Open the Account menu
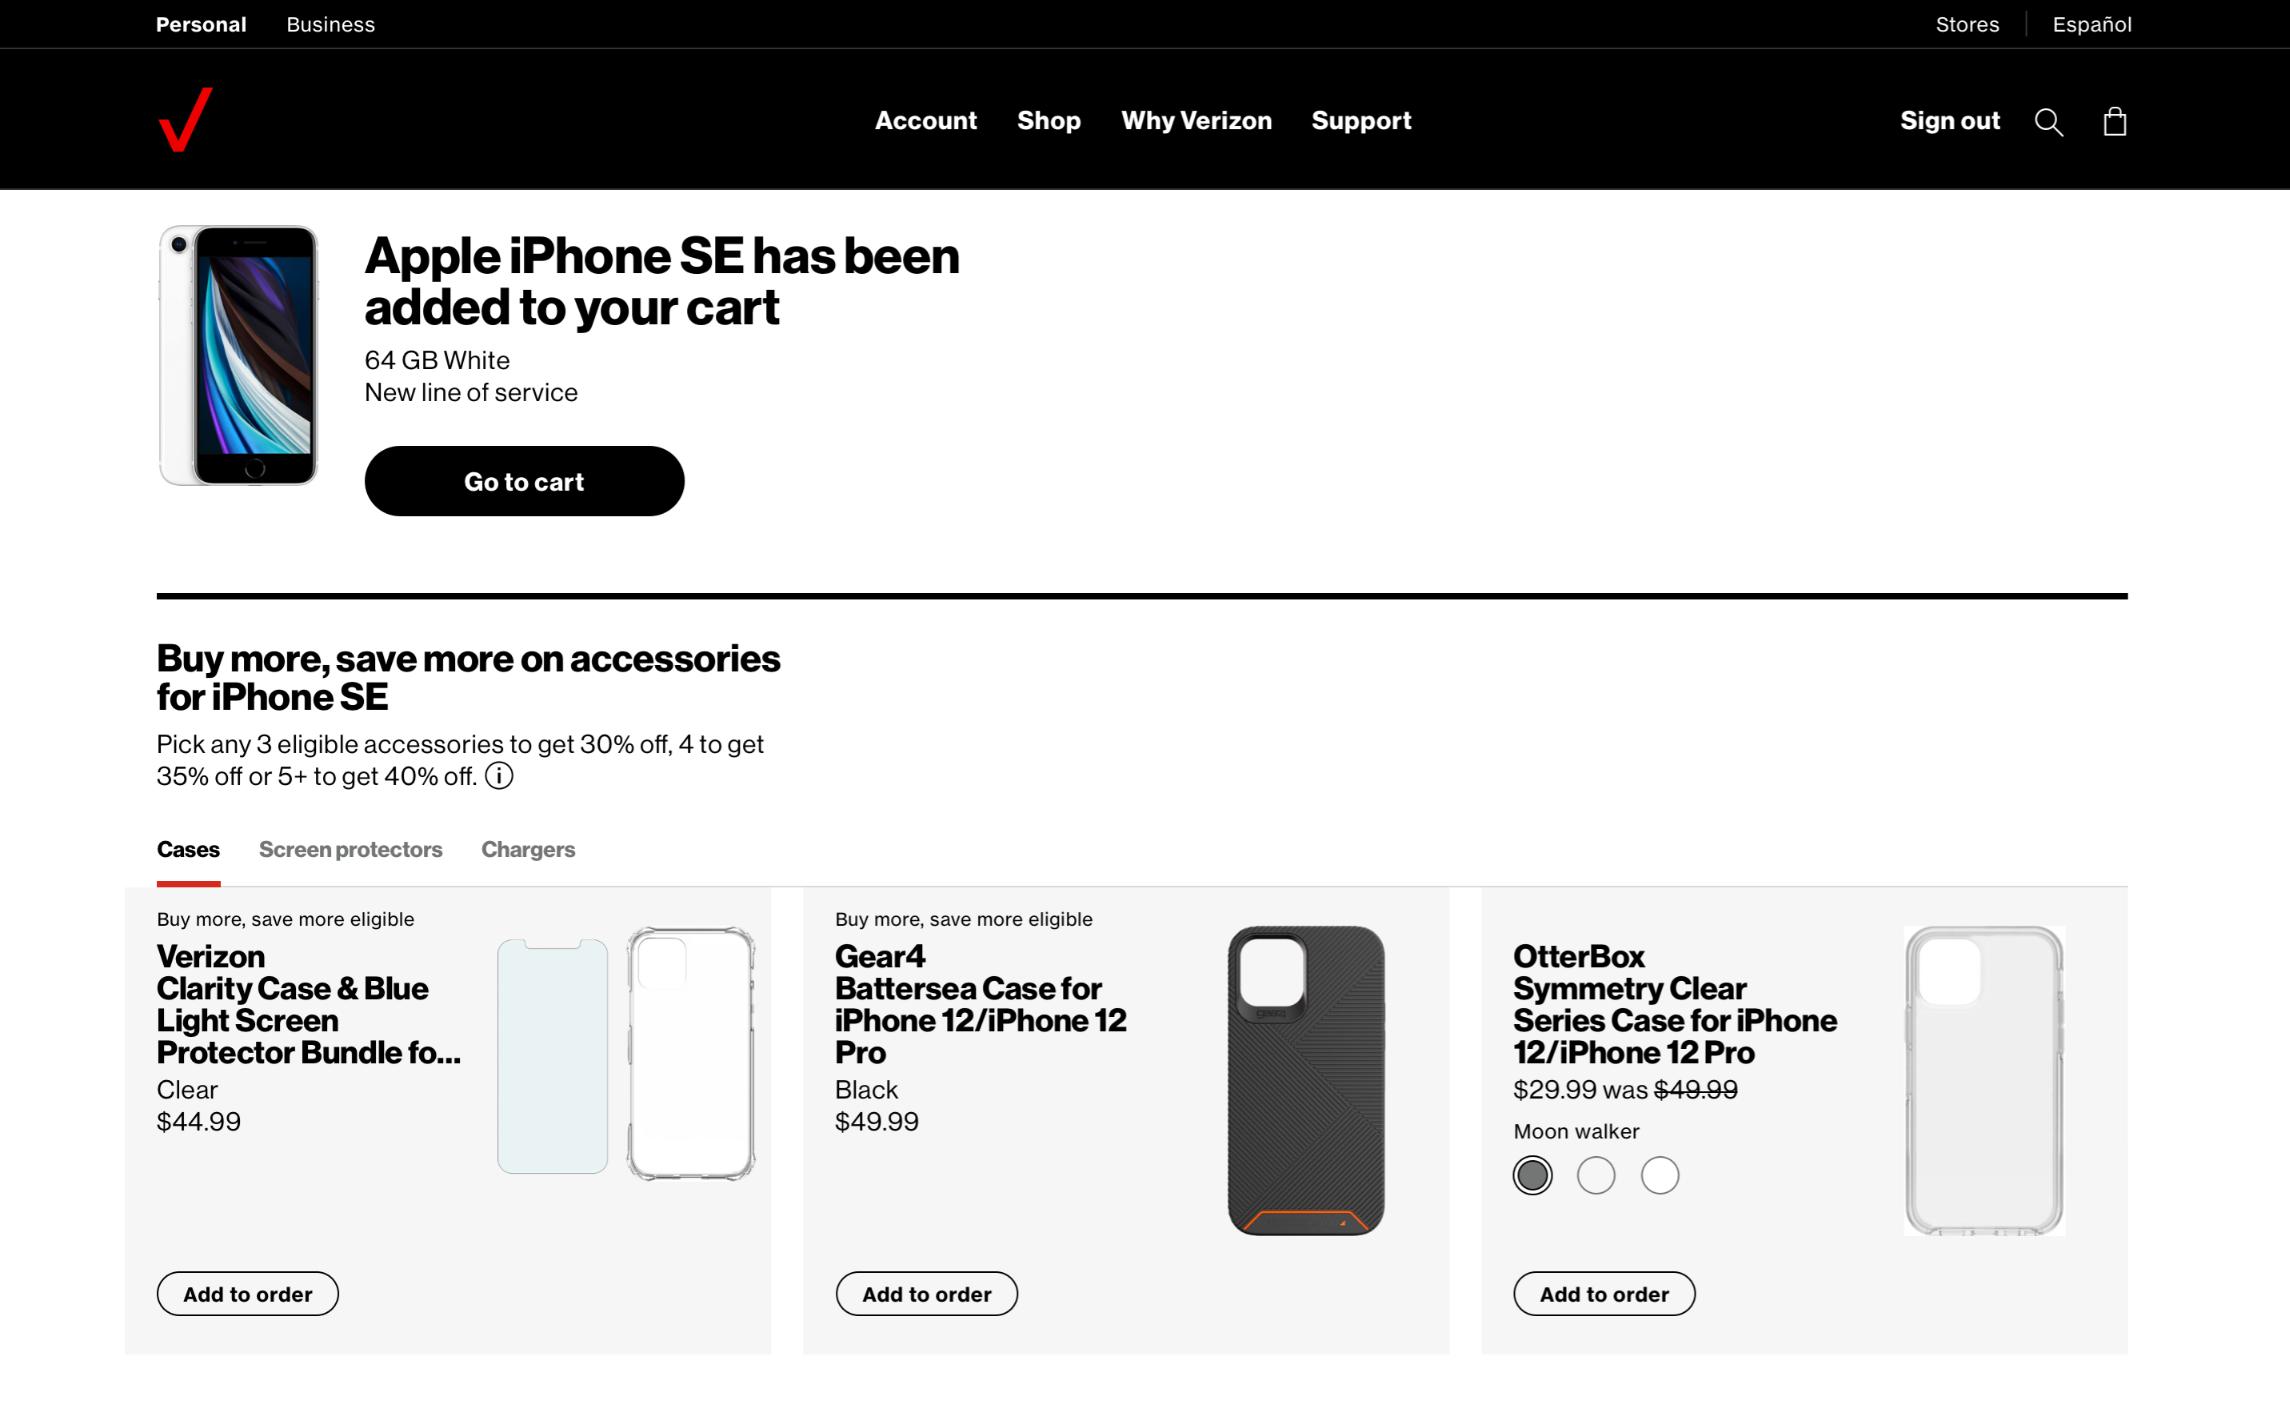Viewport: 2290px width, 1404px height. coord(926,120)
